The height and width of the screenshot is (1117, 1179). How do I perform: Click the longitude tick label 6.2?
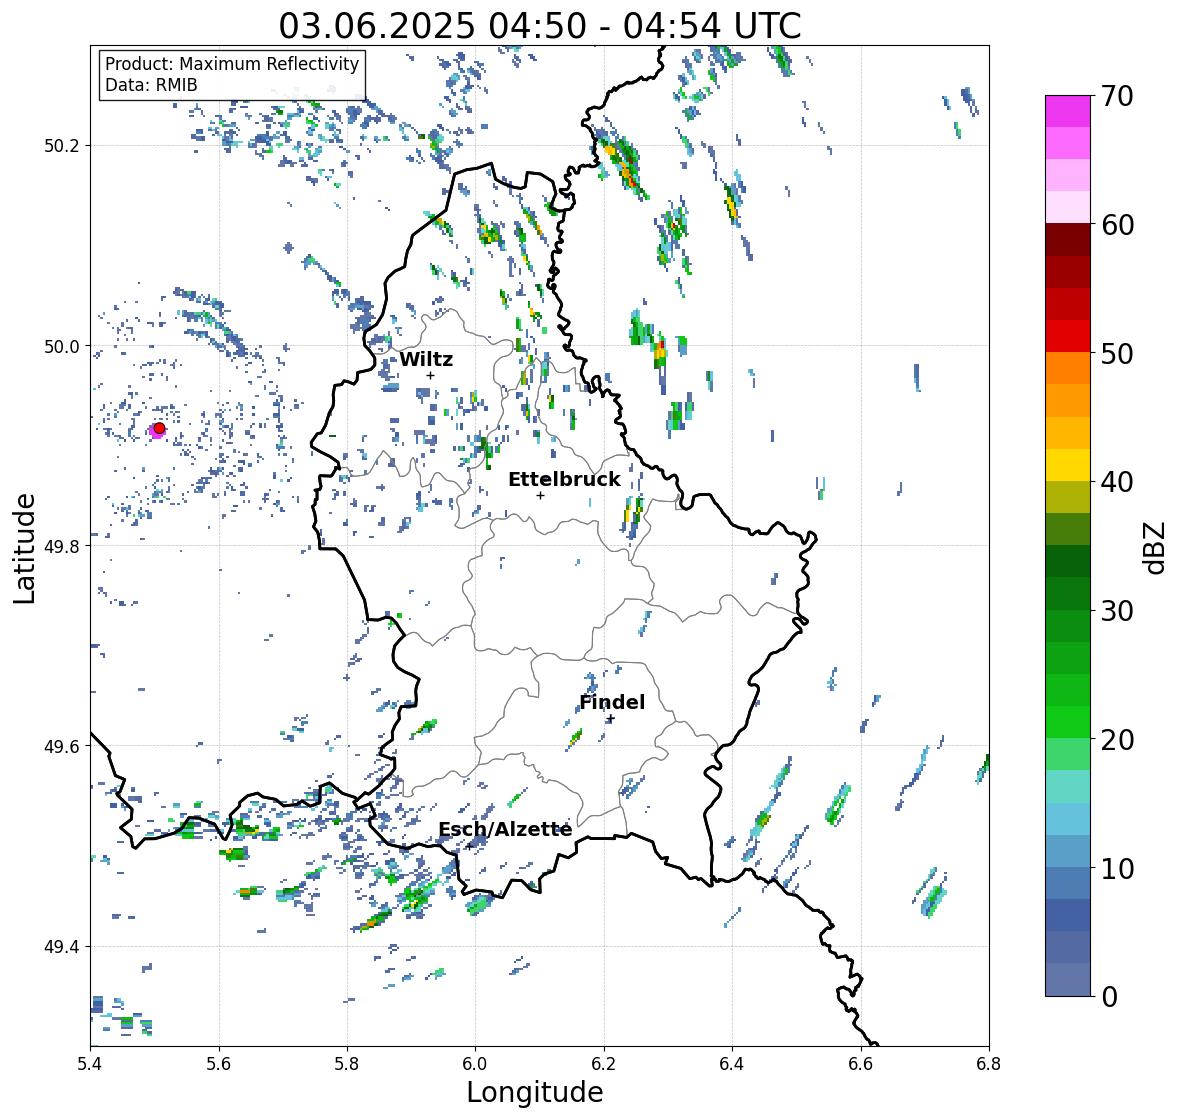click(604, 1063)
